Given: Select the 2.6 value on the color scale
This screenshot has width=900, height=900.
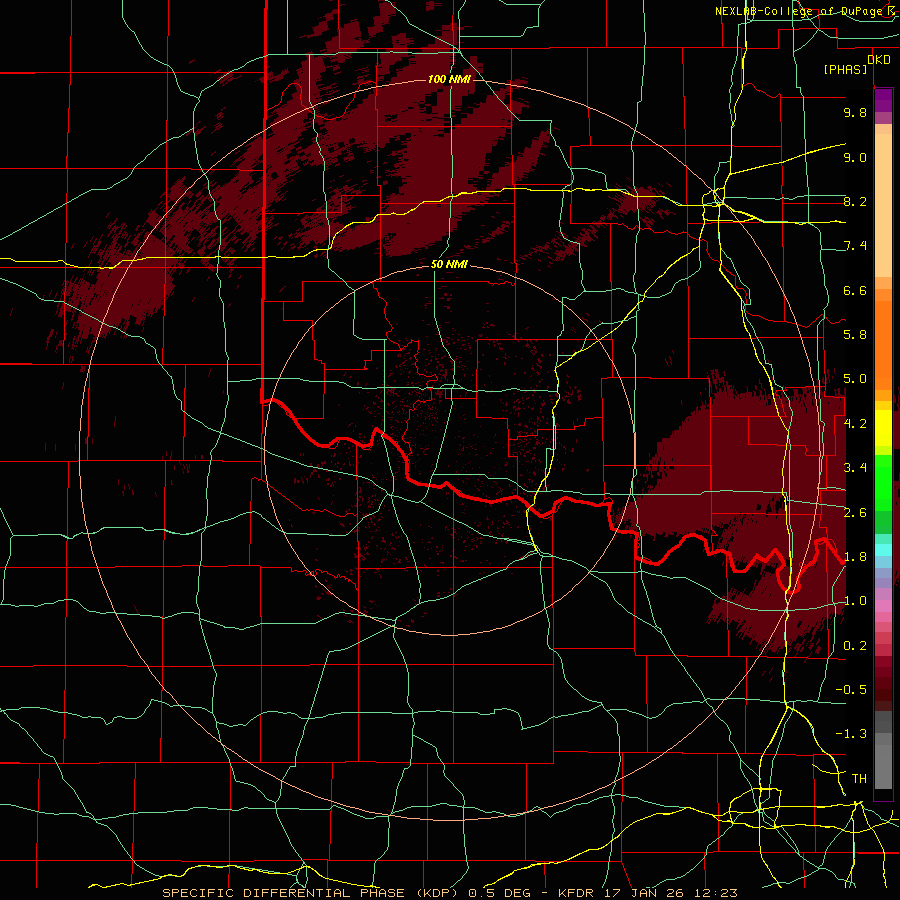Looking at the screenshot, I should pos(855,512).
